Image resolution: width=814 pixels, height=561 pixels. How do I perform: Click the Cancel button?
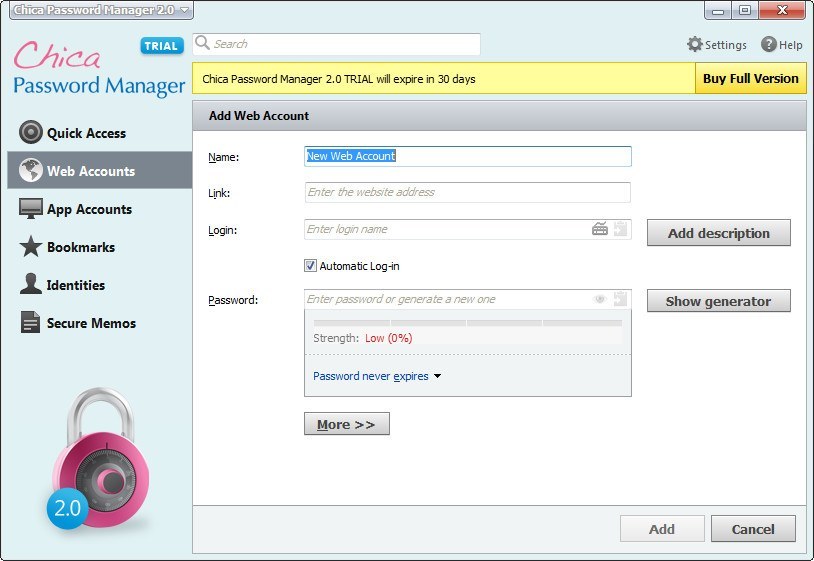[x=753, y=529]
